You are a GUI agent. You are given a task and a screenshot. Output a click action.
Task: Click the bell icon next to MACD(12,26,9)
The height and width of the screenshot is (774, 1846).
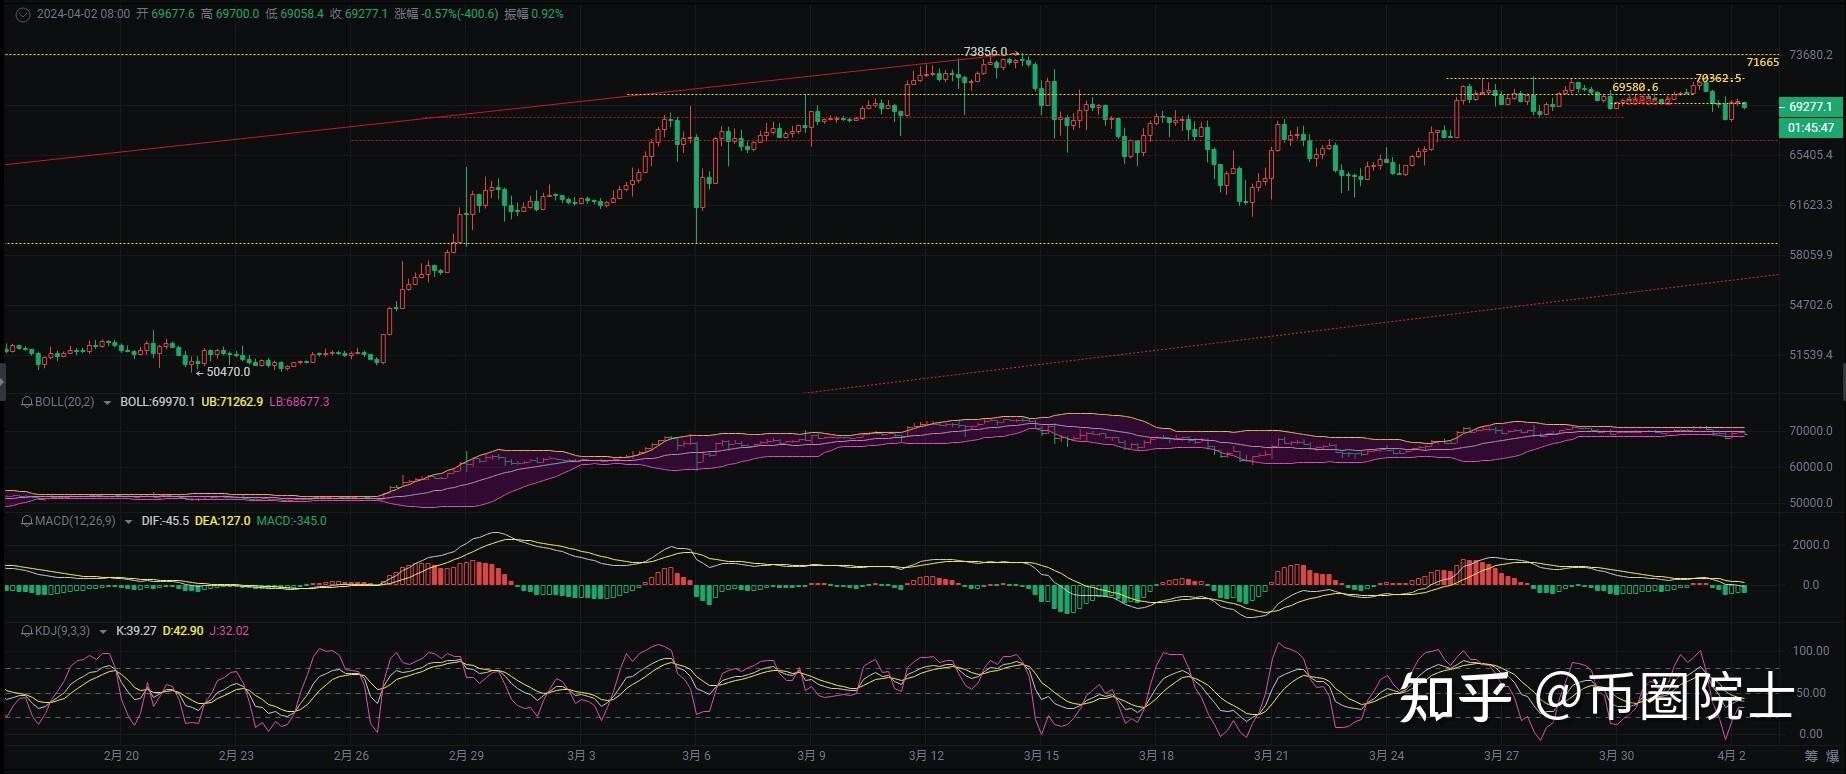click(27, 521)
